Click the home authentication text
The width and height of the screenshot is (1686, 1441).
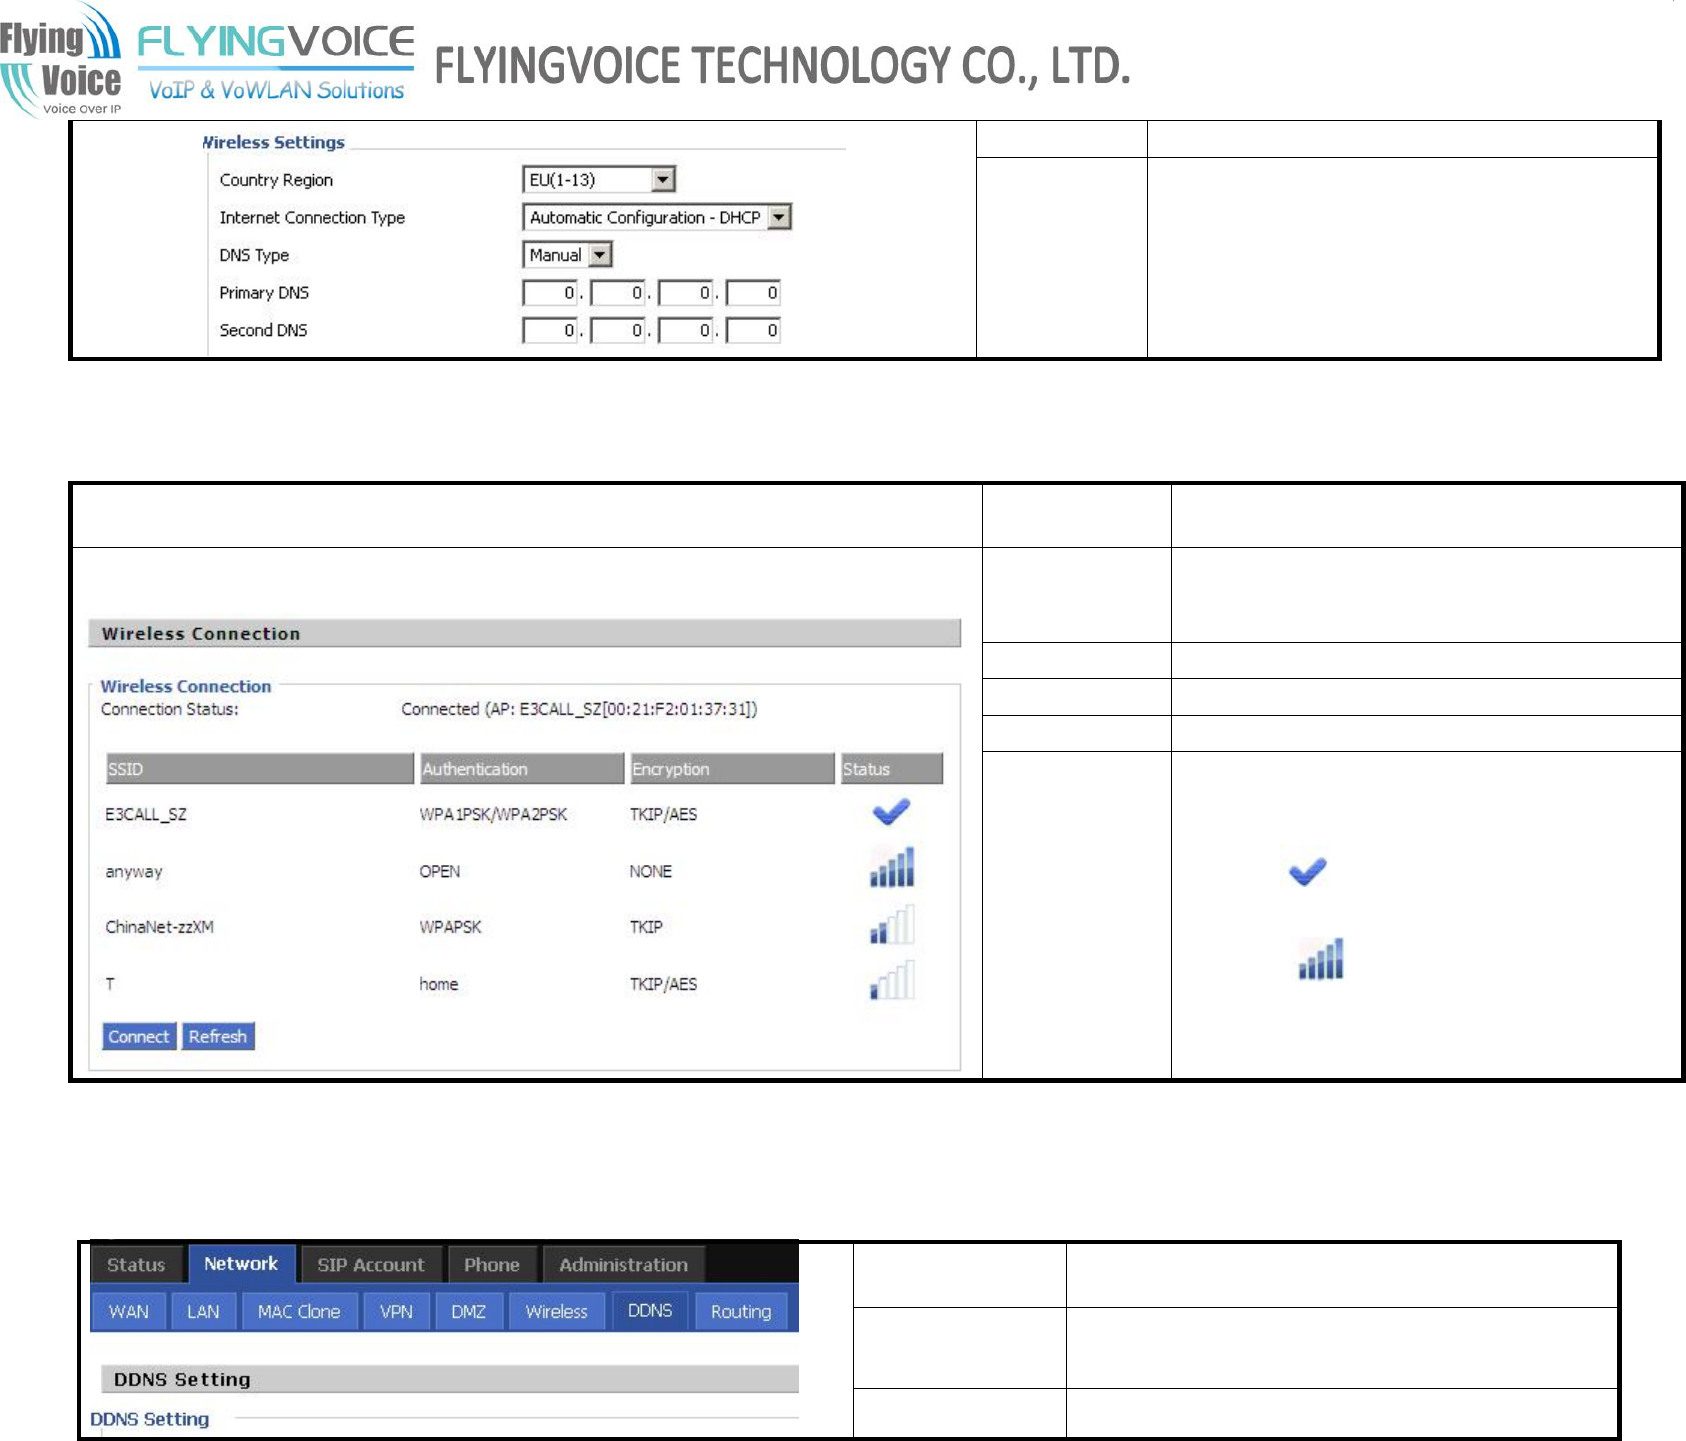tap(439, 984)
